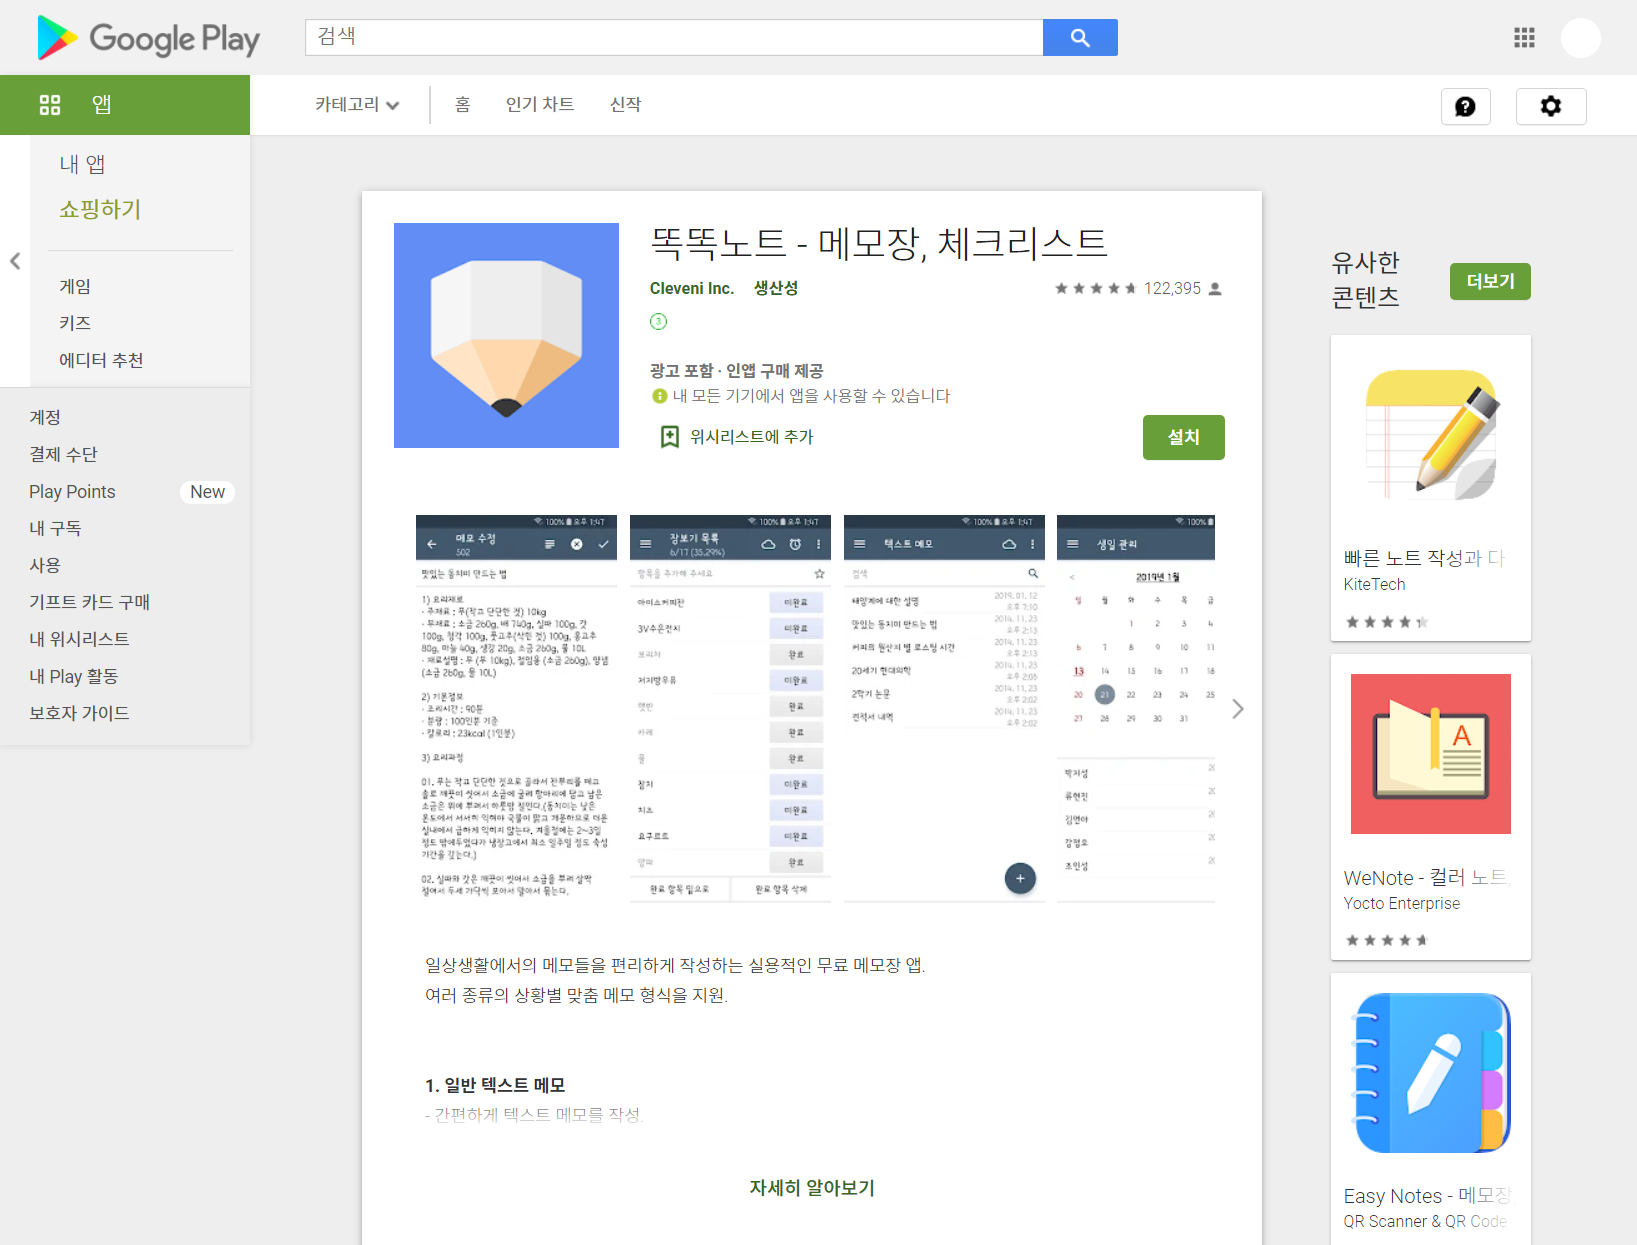Select 쇼핑하기 in sidebar
The image size is (1637, 1245).
100,209
